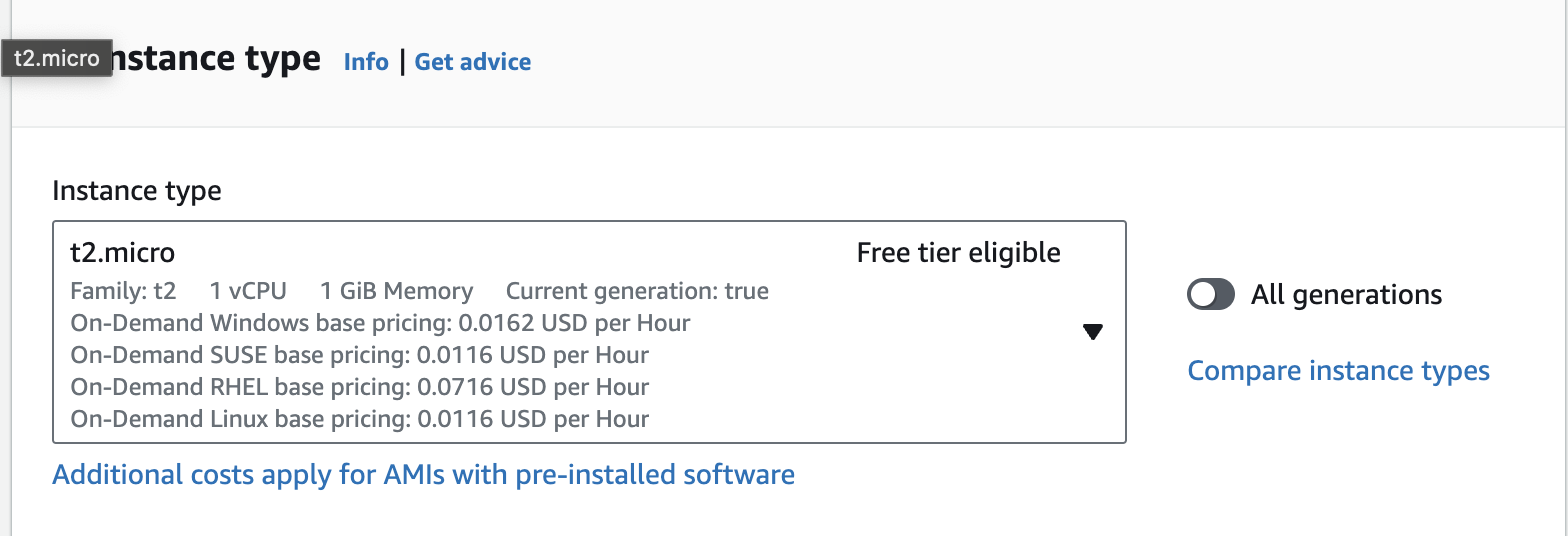Open Compare instance types link
Screen dimensions: 1568x536
pos(1338,371)
